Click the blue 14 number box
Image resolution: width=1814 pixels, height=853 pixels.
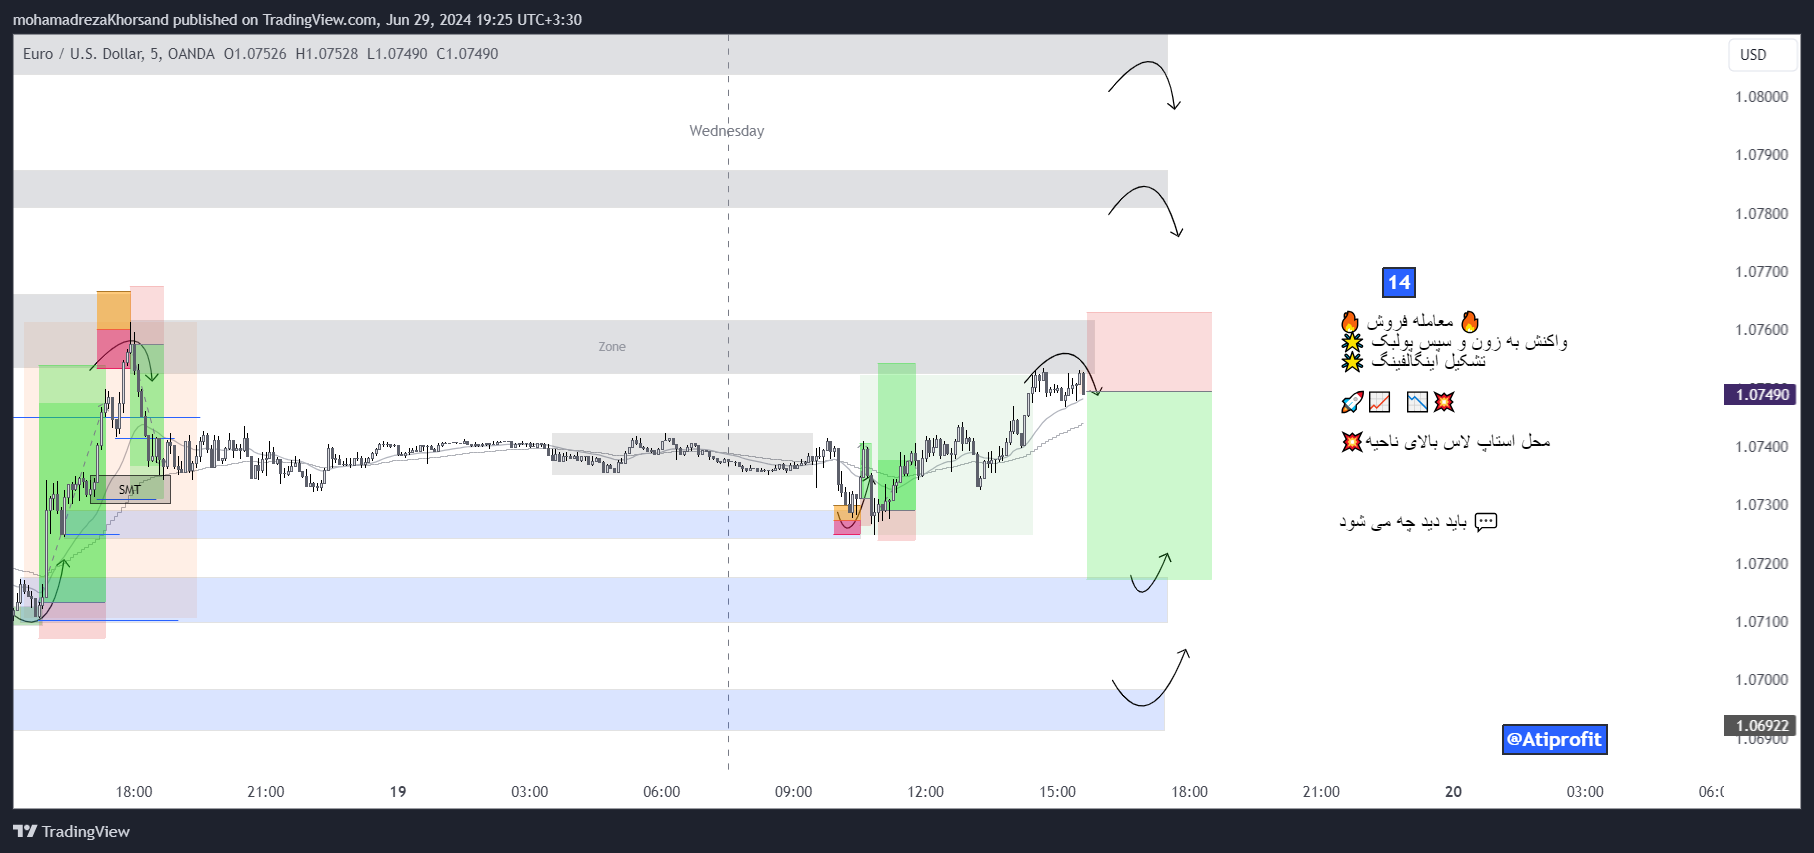coord(1399,283)
